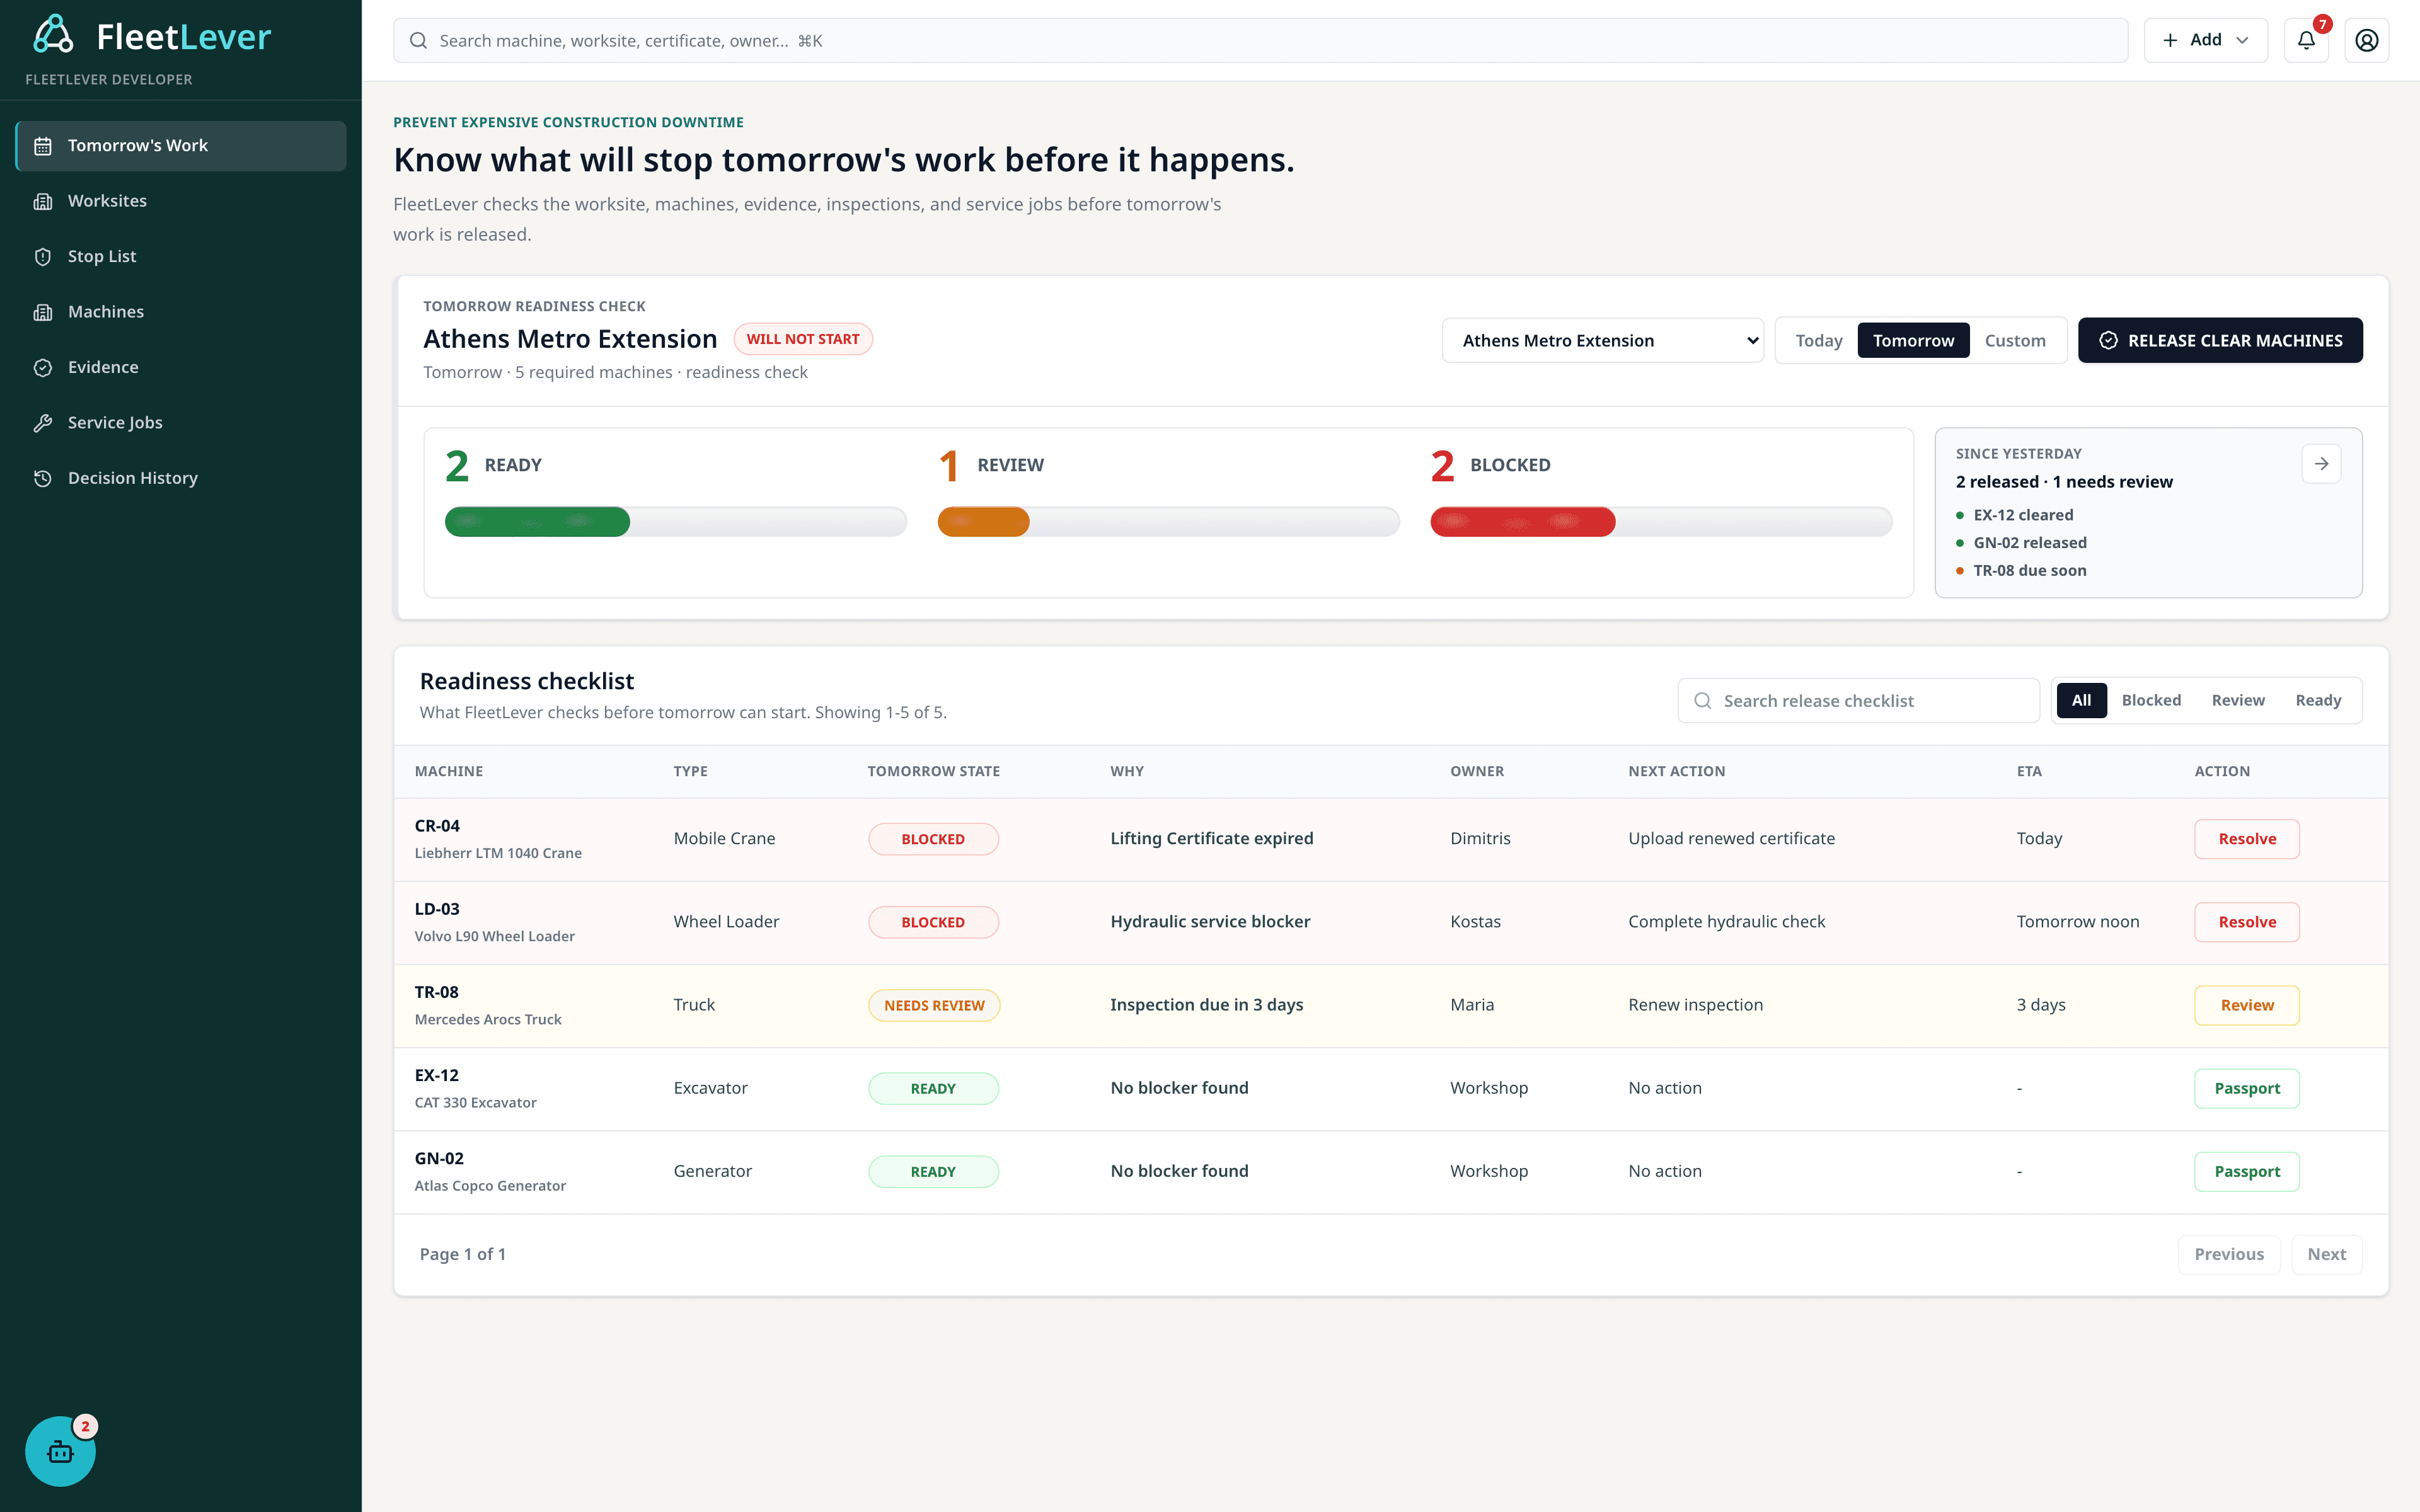Click the Stop List shield icon
The image size is (2420, 1512).
click(x=43, y=257)
